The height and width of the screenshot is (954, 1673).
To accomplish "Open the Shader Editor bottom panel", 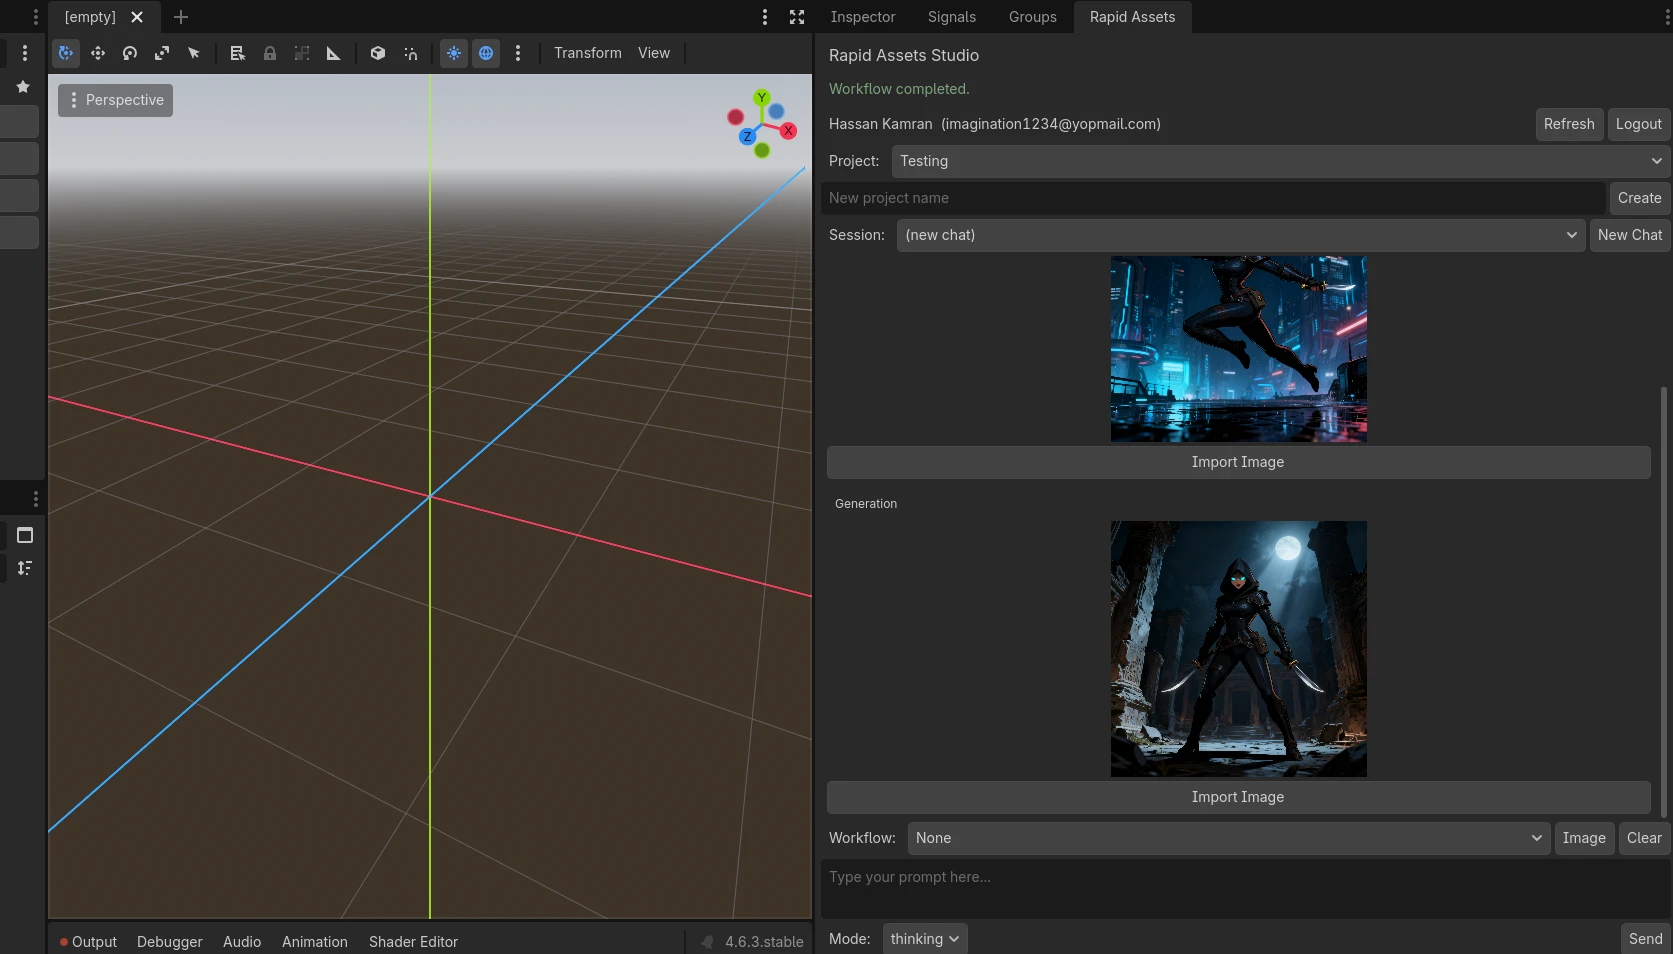I will [413, 942].
